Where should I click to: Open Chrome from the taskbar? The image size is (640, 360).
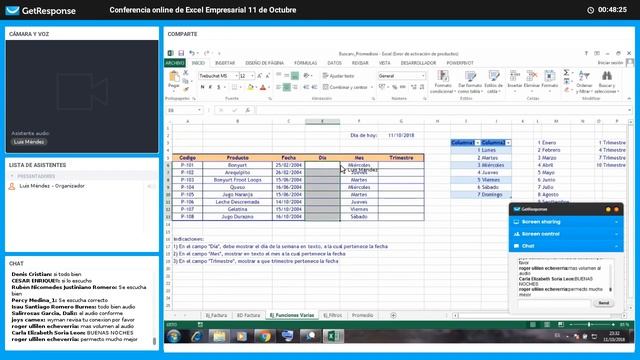264,336
